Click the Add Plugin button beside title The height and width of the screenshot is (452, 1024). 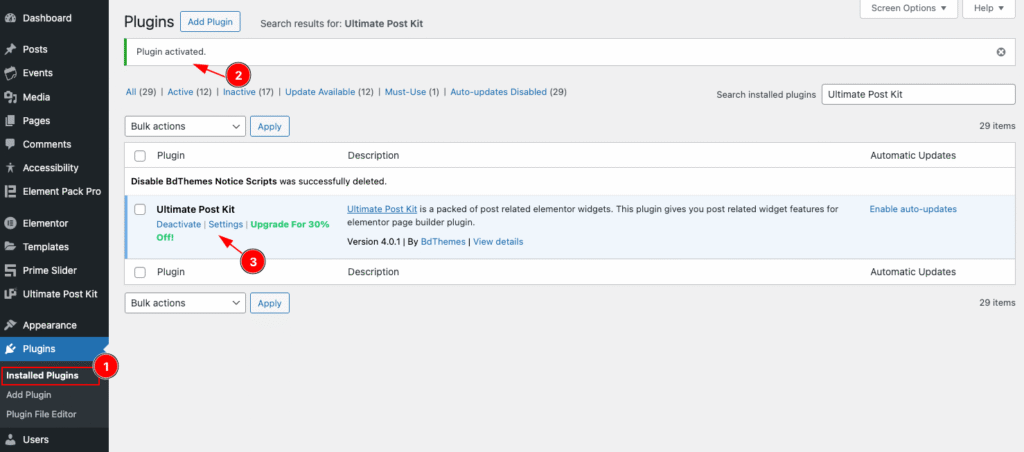(x=210, y=21)
